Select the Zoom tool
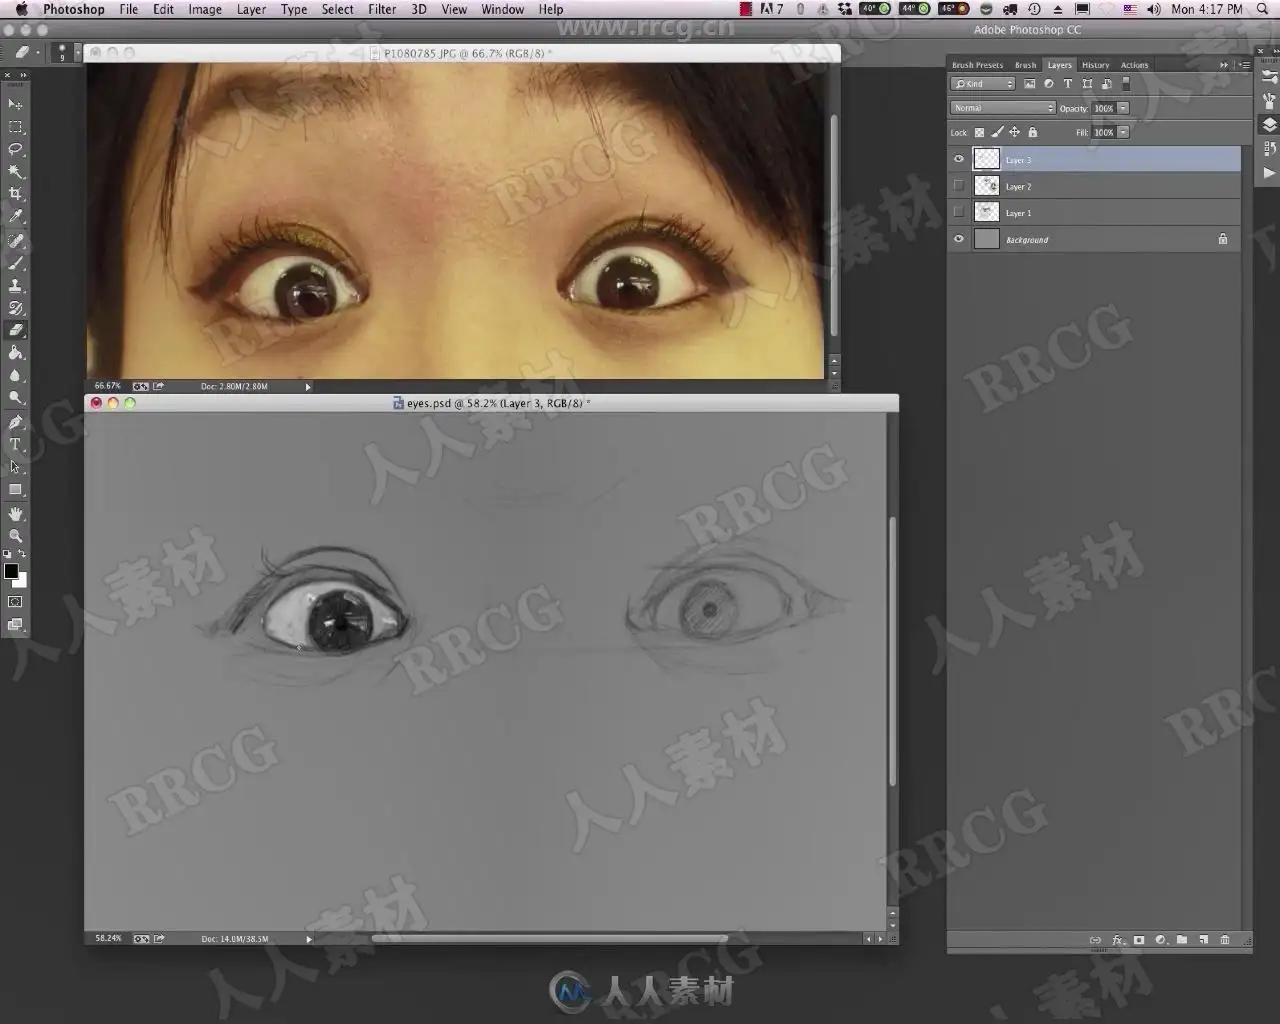 15,536
